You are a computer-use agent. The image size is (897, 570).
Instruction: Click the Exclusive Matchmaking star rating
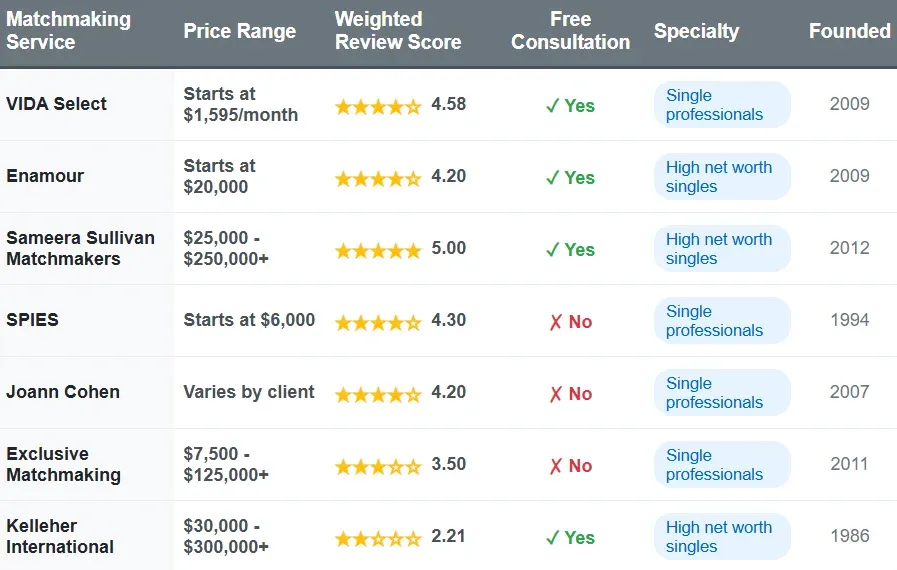coord(378,466)
